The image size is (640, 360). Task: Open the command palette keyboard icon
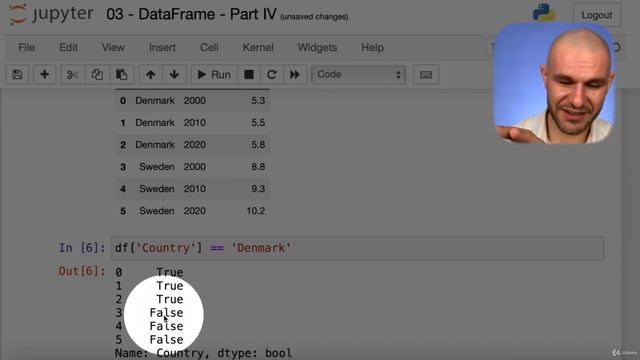tap(426, 74)
